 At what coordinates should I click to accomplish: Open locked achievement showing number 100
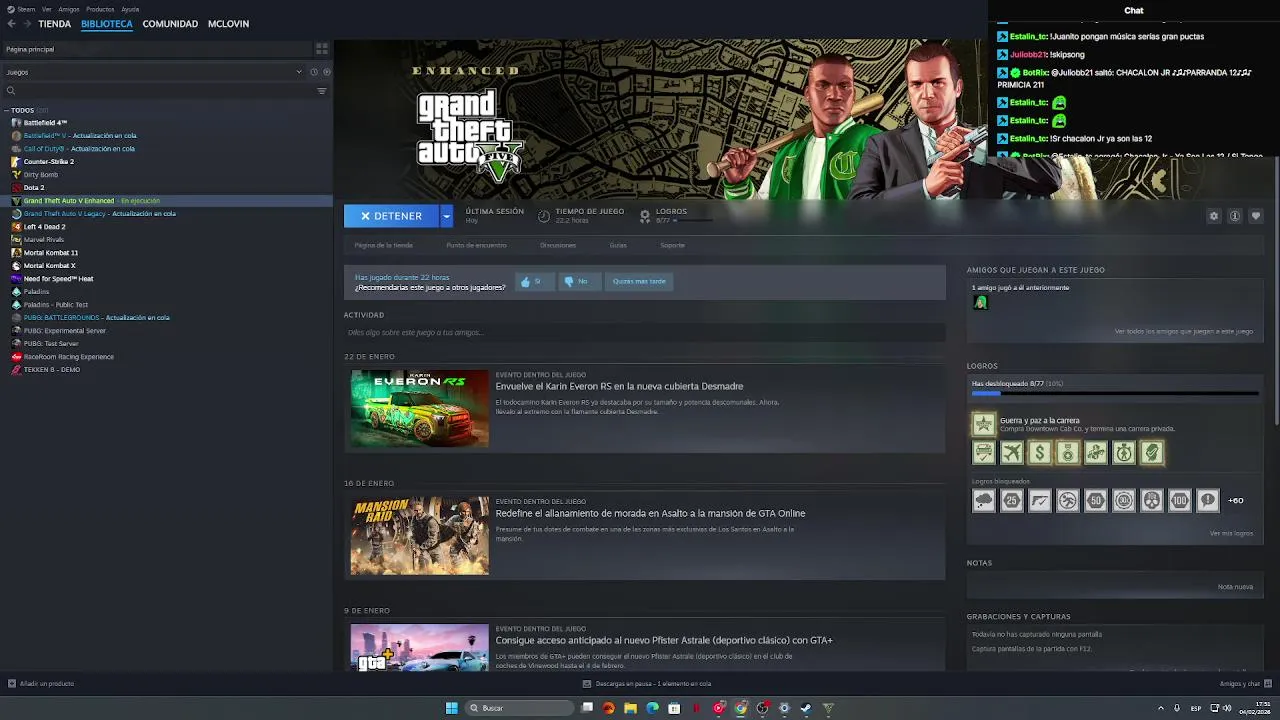click(x=1180, y=500)
